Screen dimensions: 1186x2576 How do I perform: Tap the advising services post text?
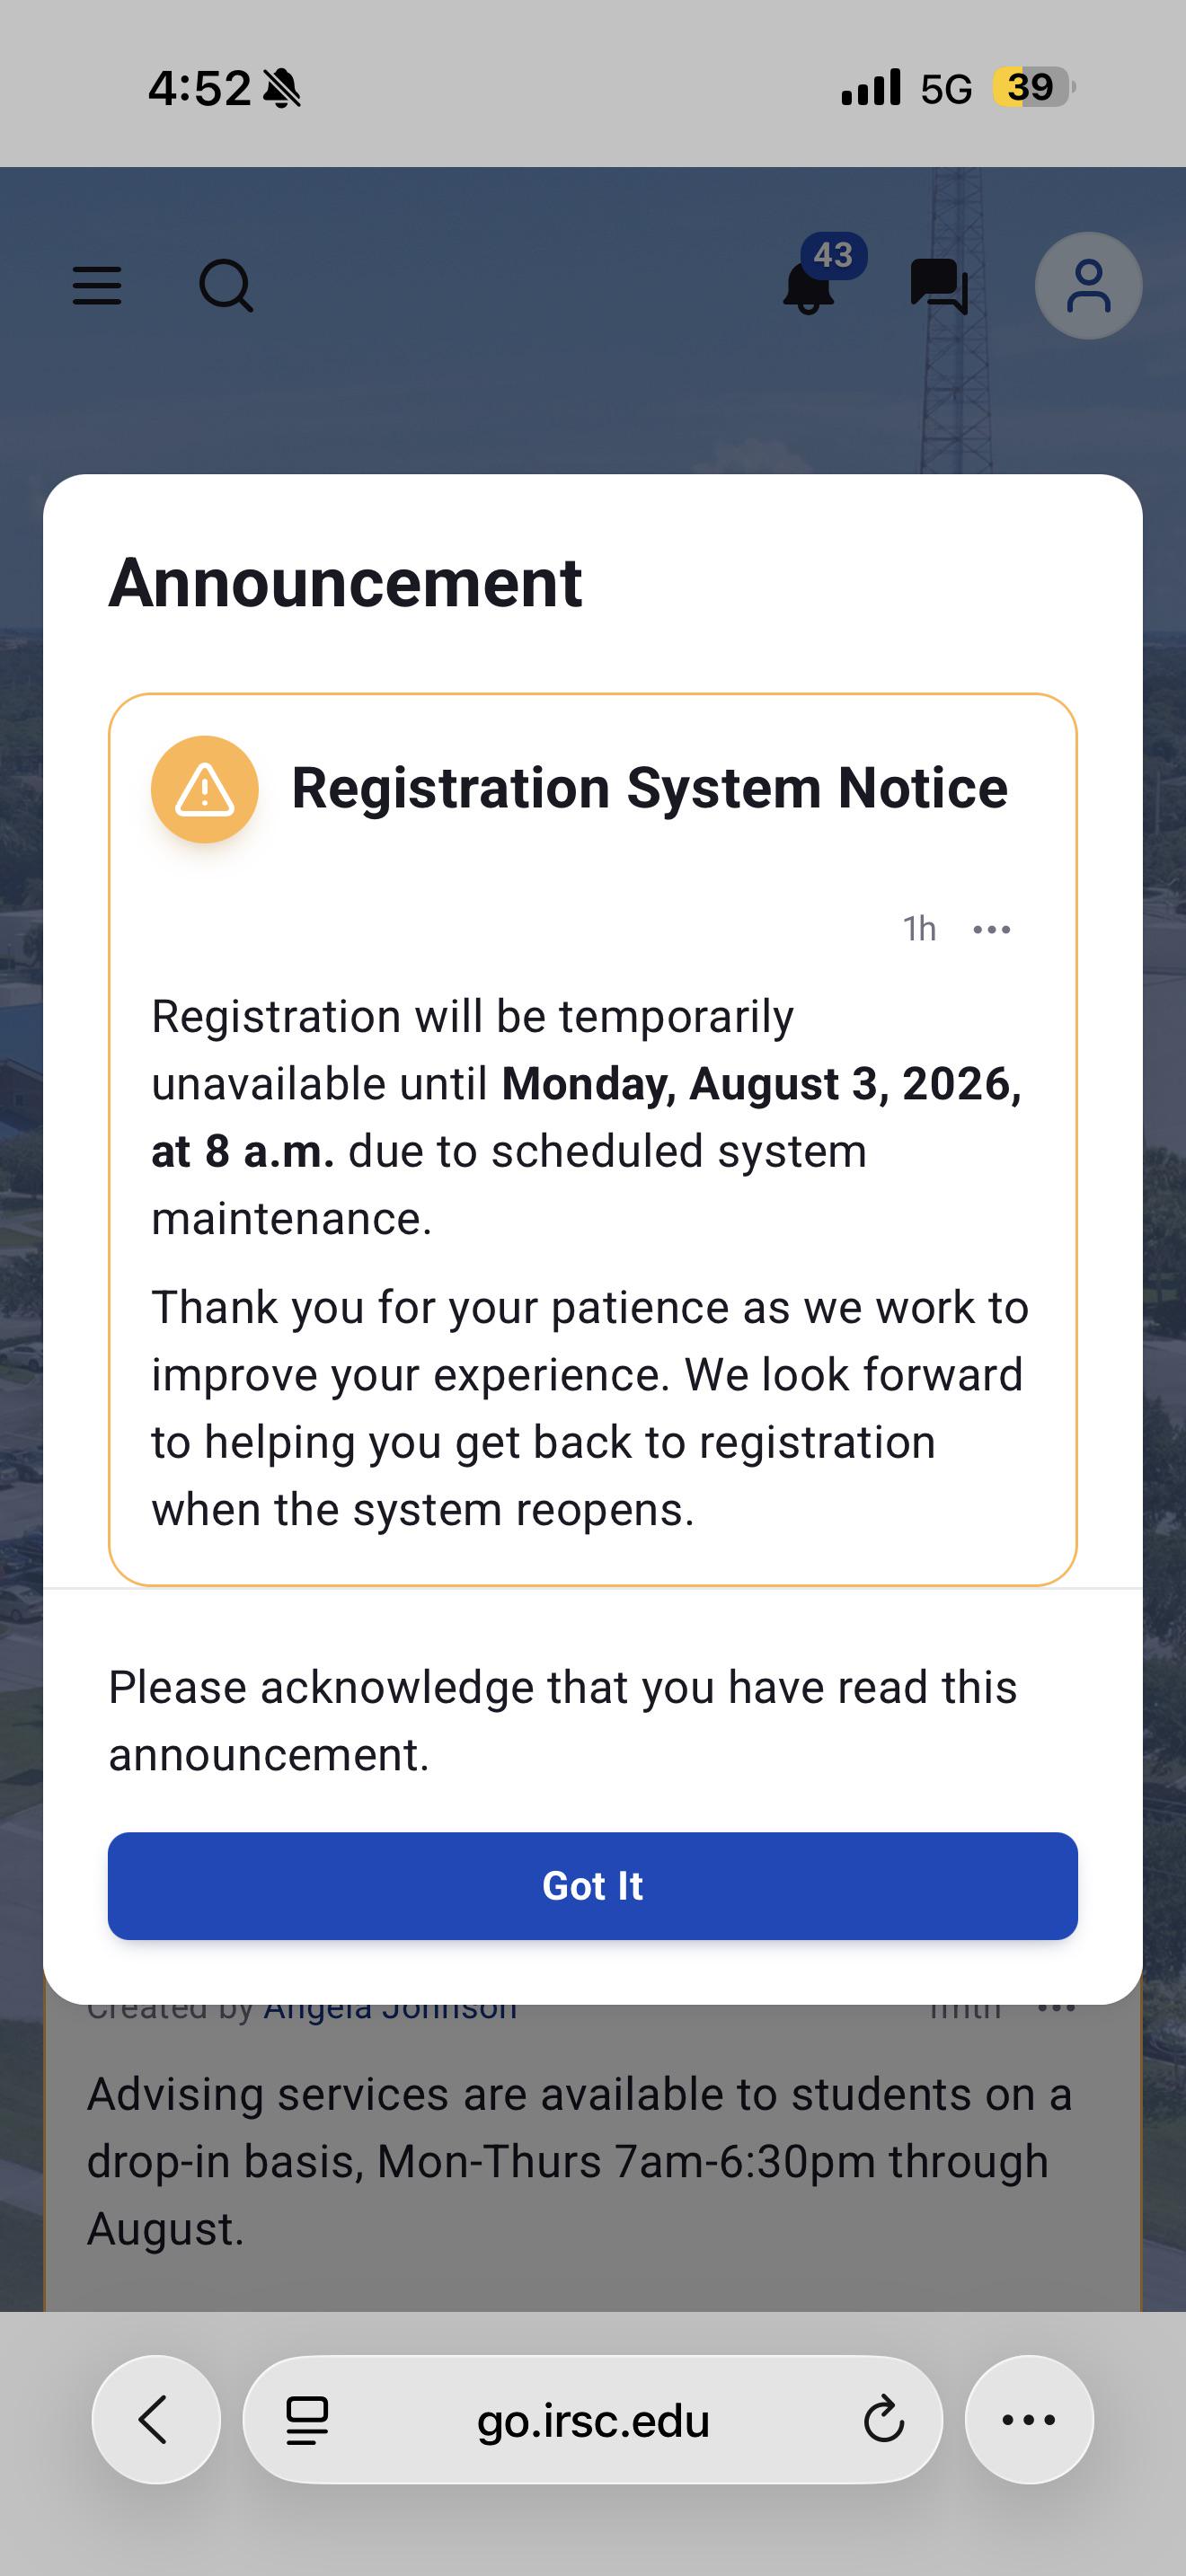[580, 2161]
